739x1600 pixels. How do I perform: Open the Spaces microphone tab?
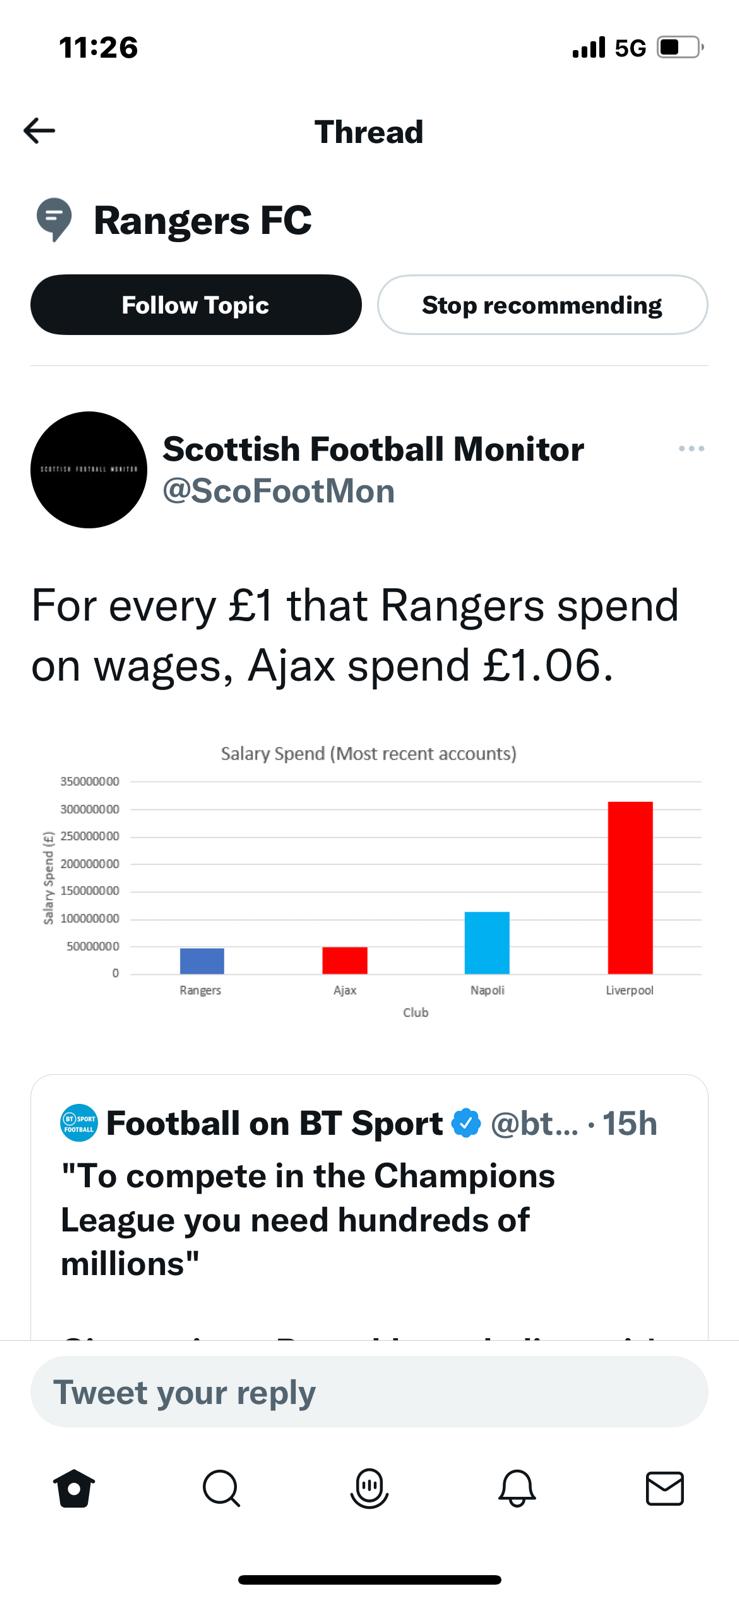tap(369, 1489)
